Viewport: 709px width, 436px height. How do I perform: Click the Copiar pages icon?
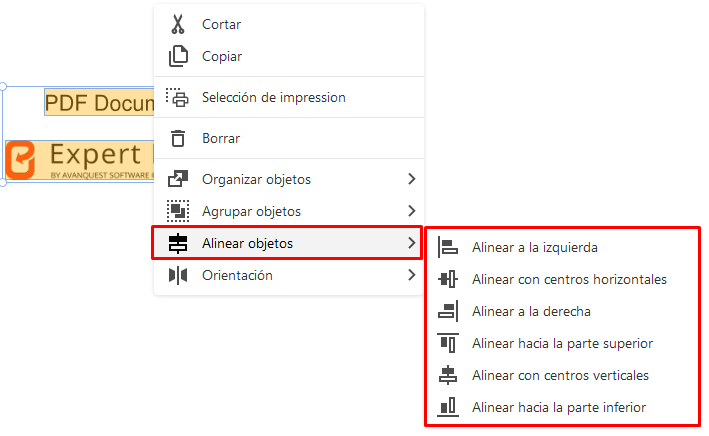pos(178,56)
